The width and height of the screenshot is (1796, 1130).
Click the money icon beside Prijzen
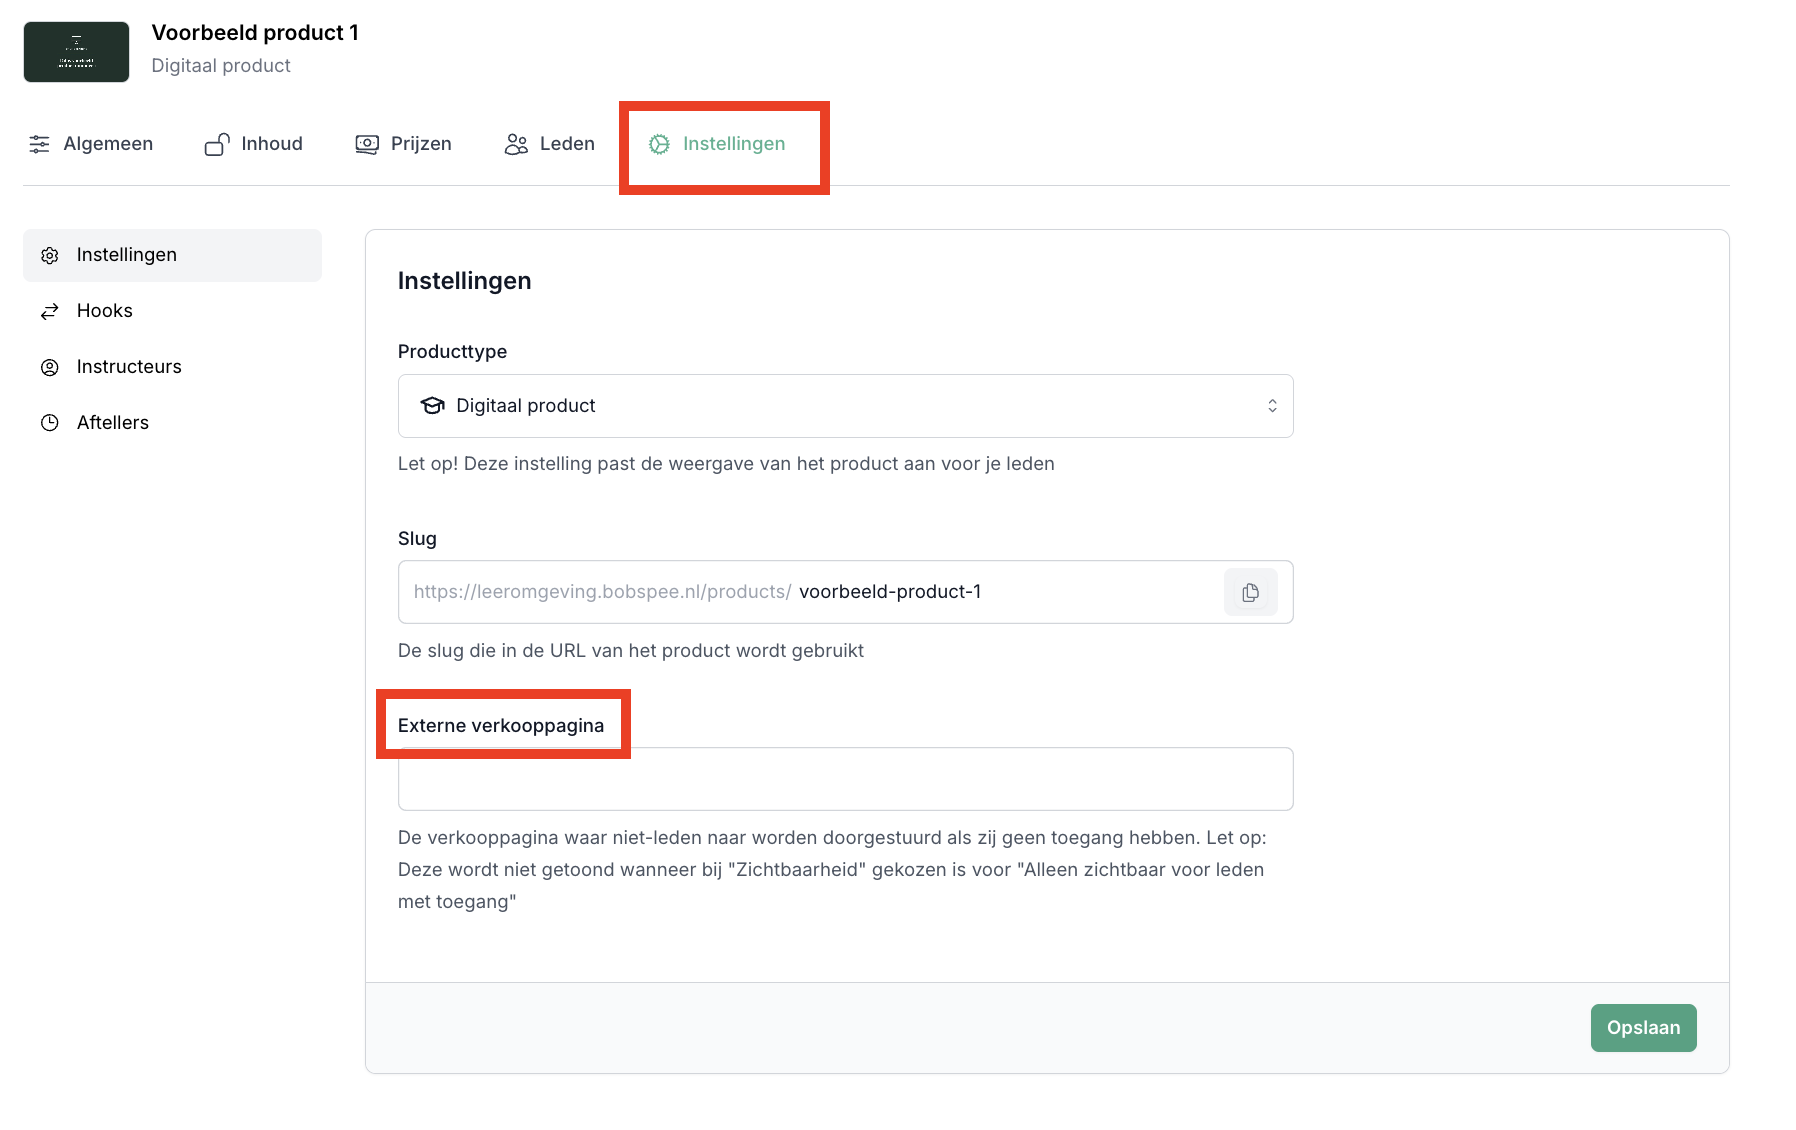pyautogui.click(x=367, y=144)
